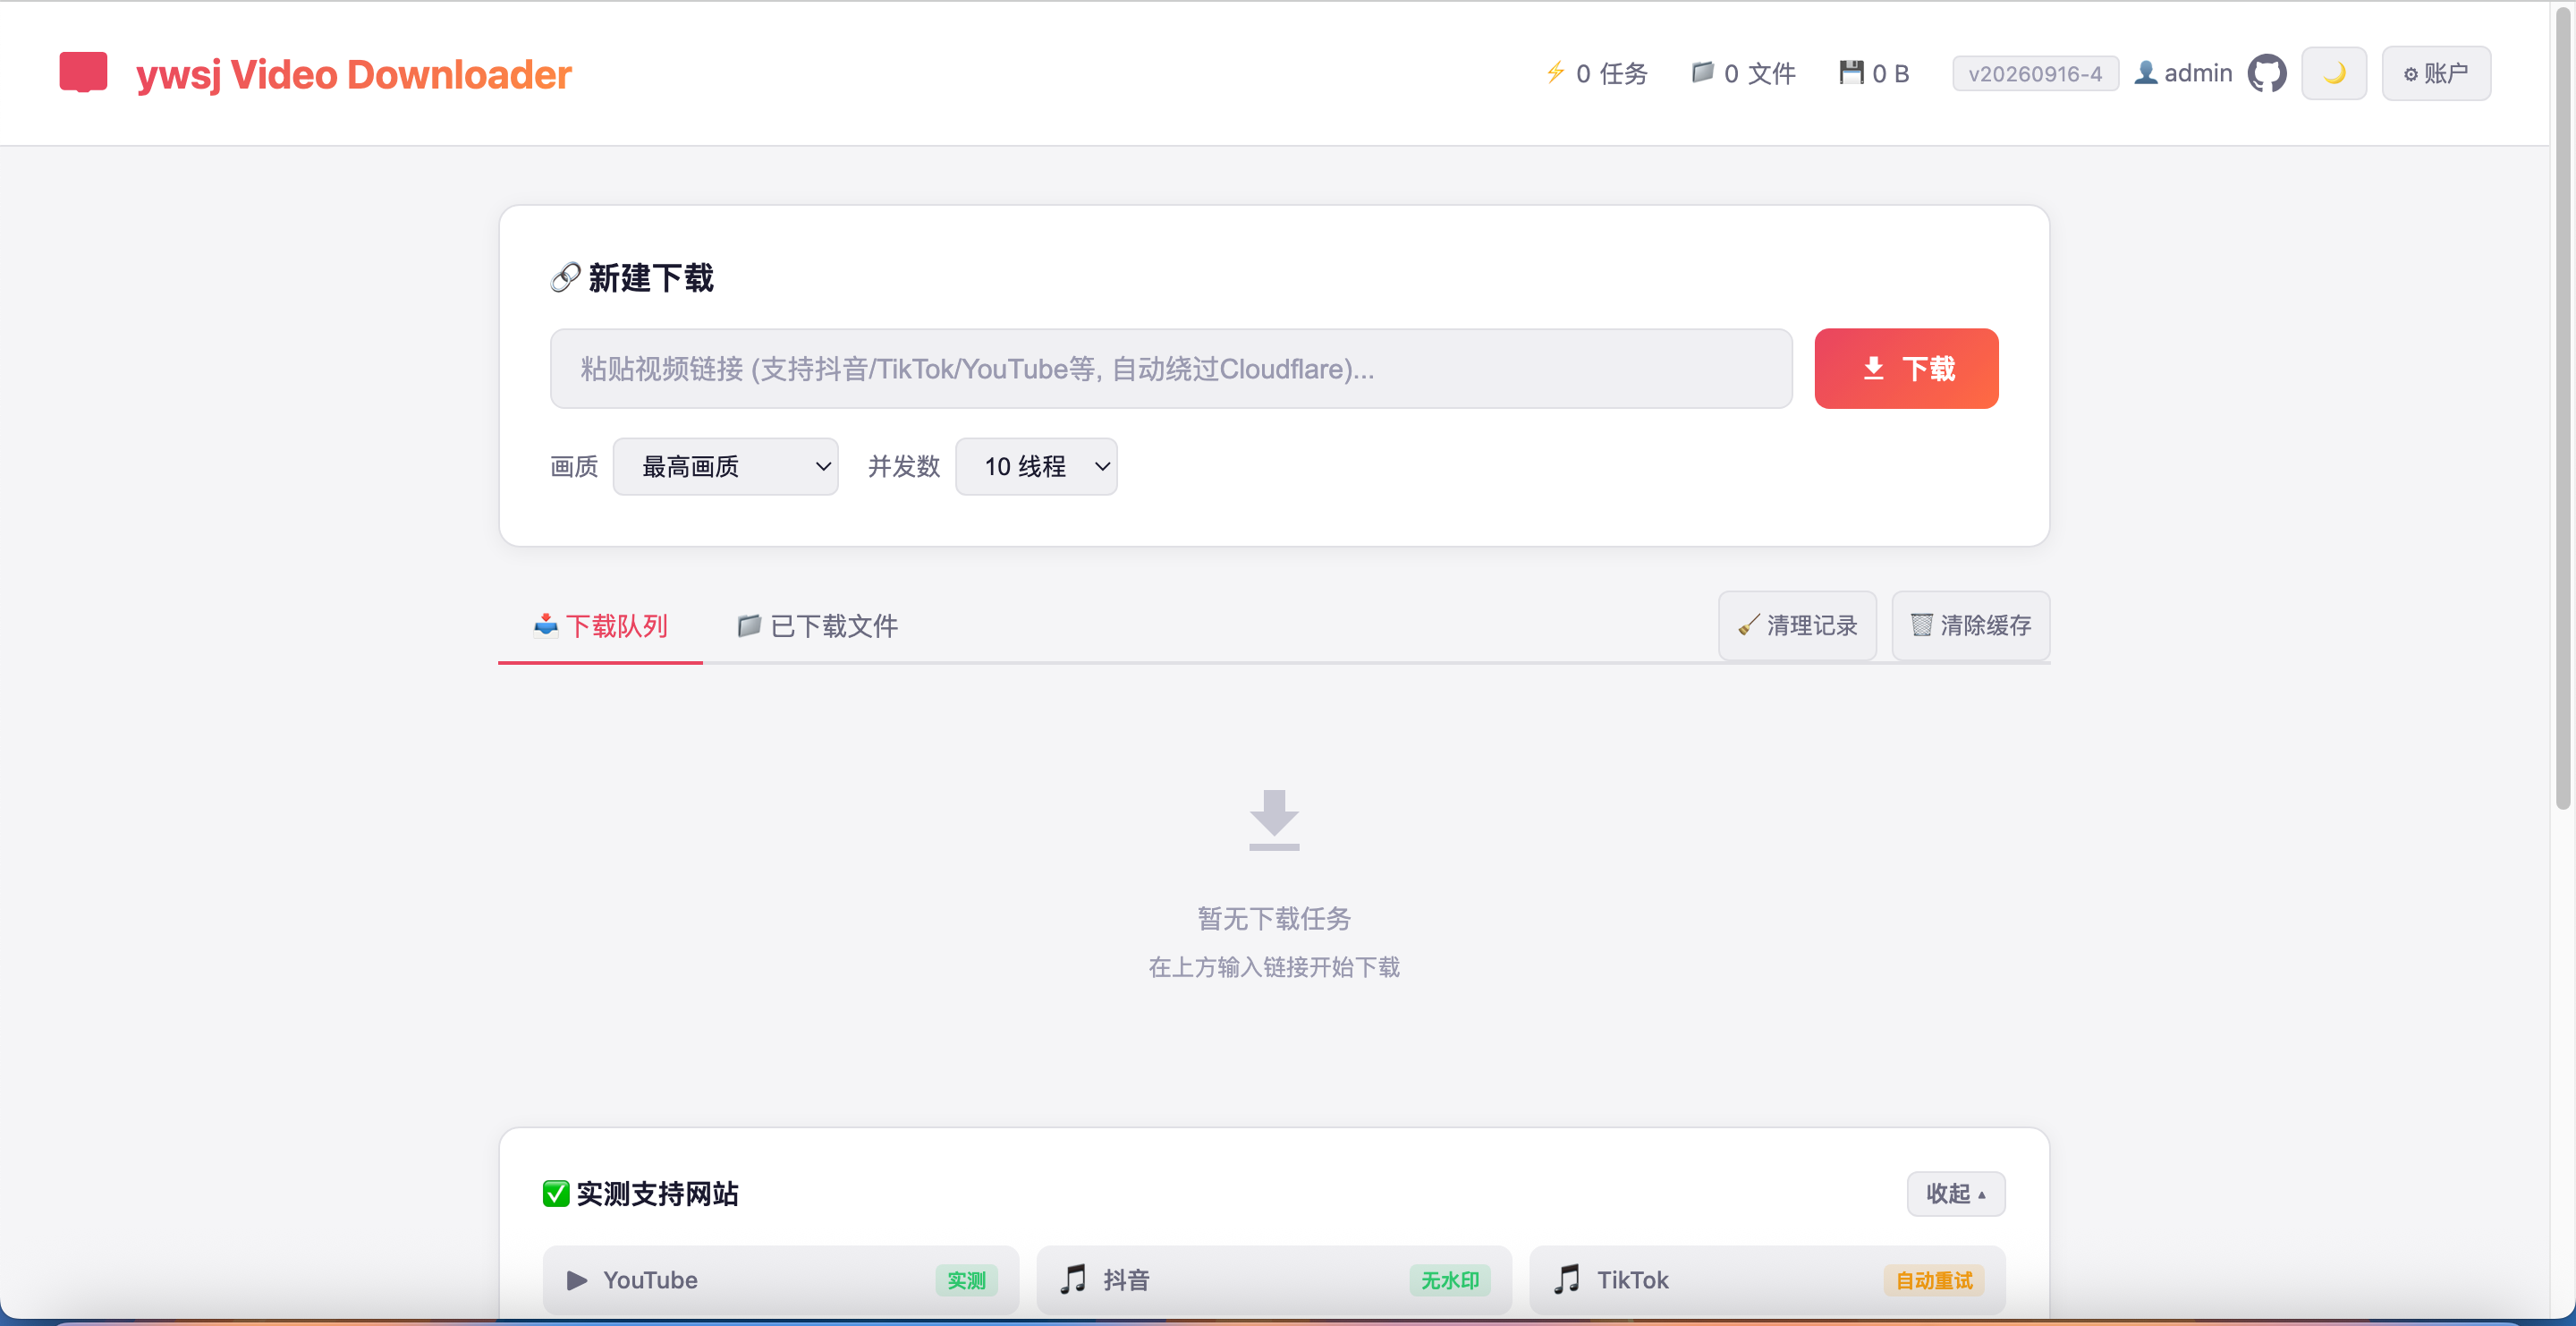
Task: Click the 0 B storage text
Action: (1891, 74)
